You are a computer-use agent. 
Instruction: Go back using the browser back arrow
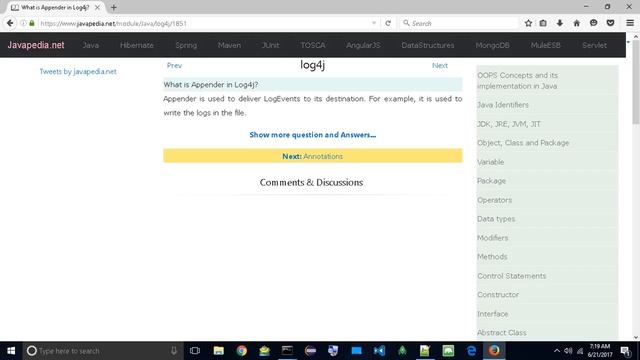coord(10,23)
